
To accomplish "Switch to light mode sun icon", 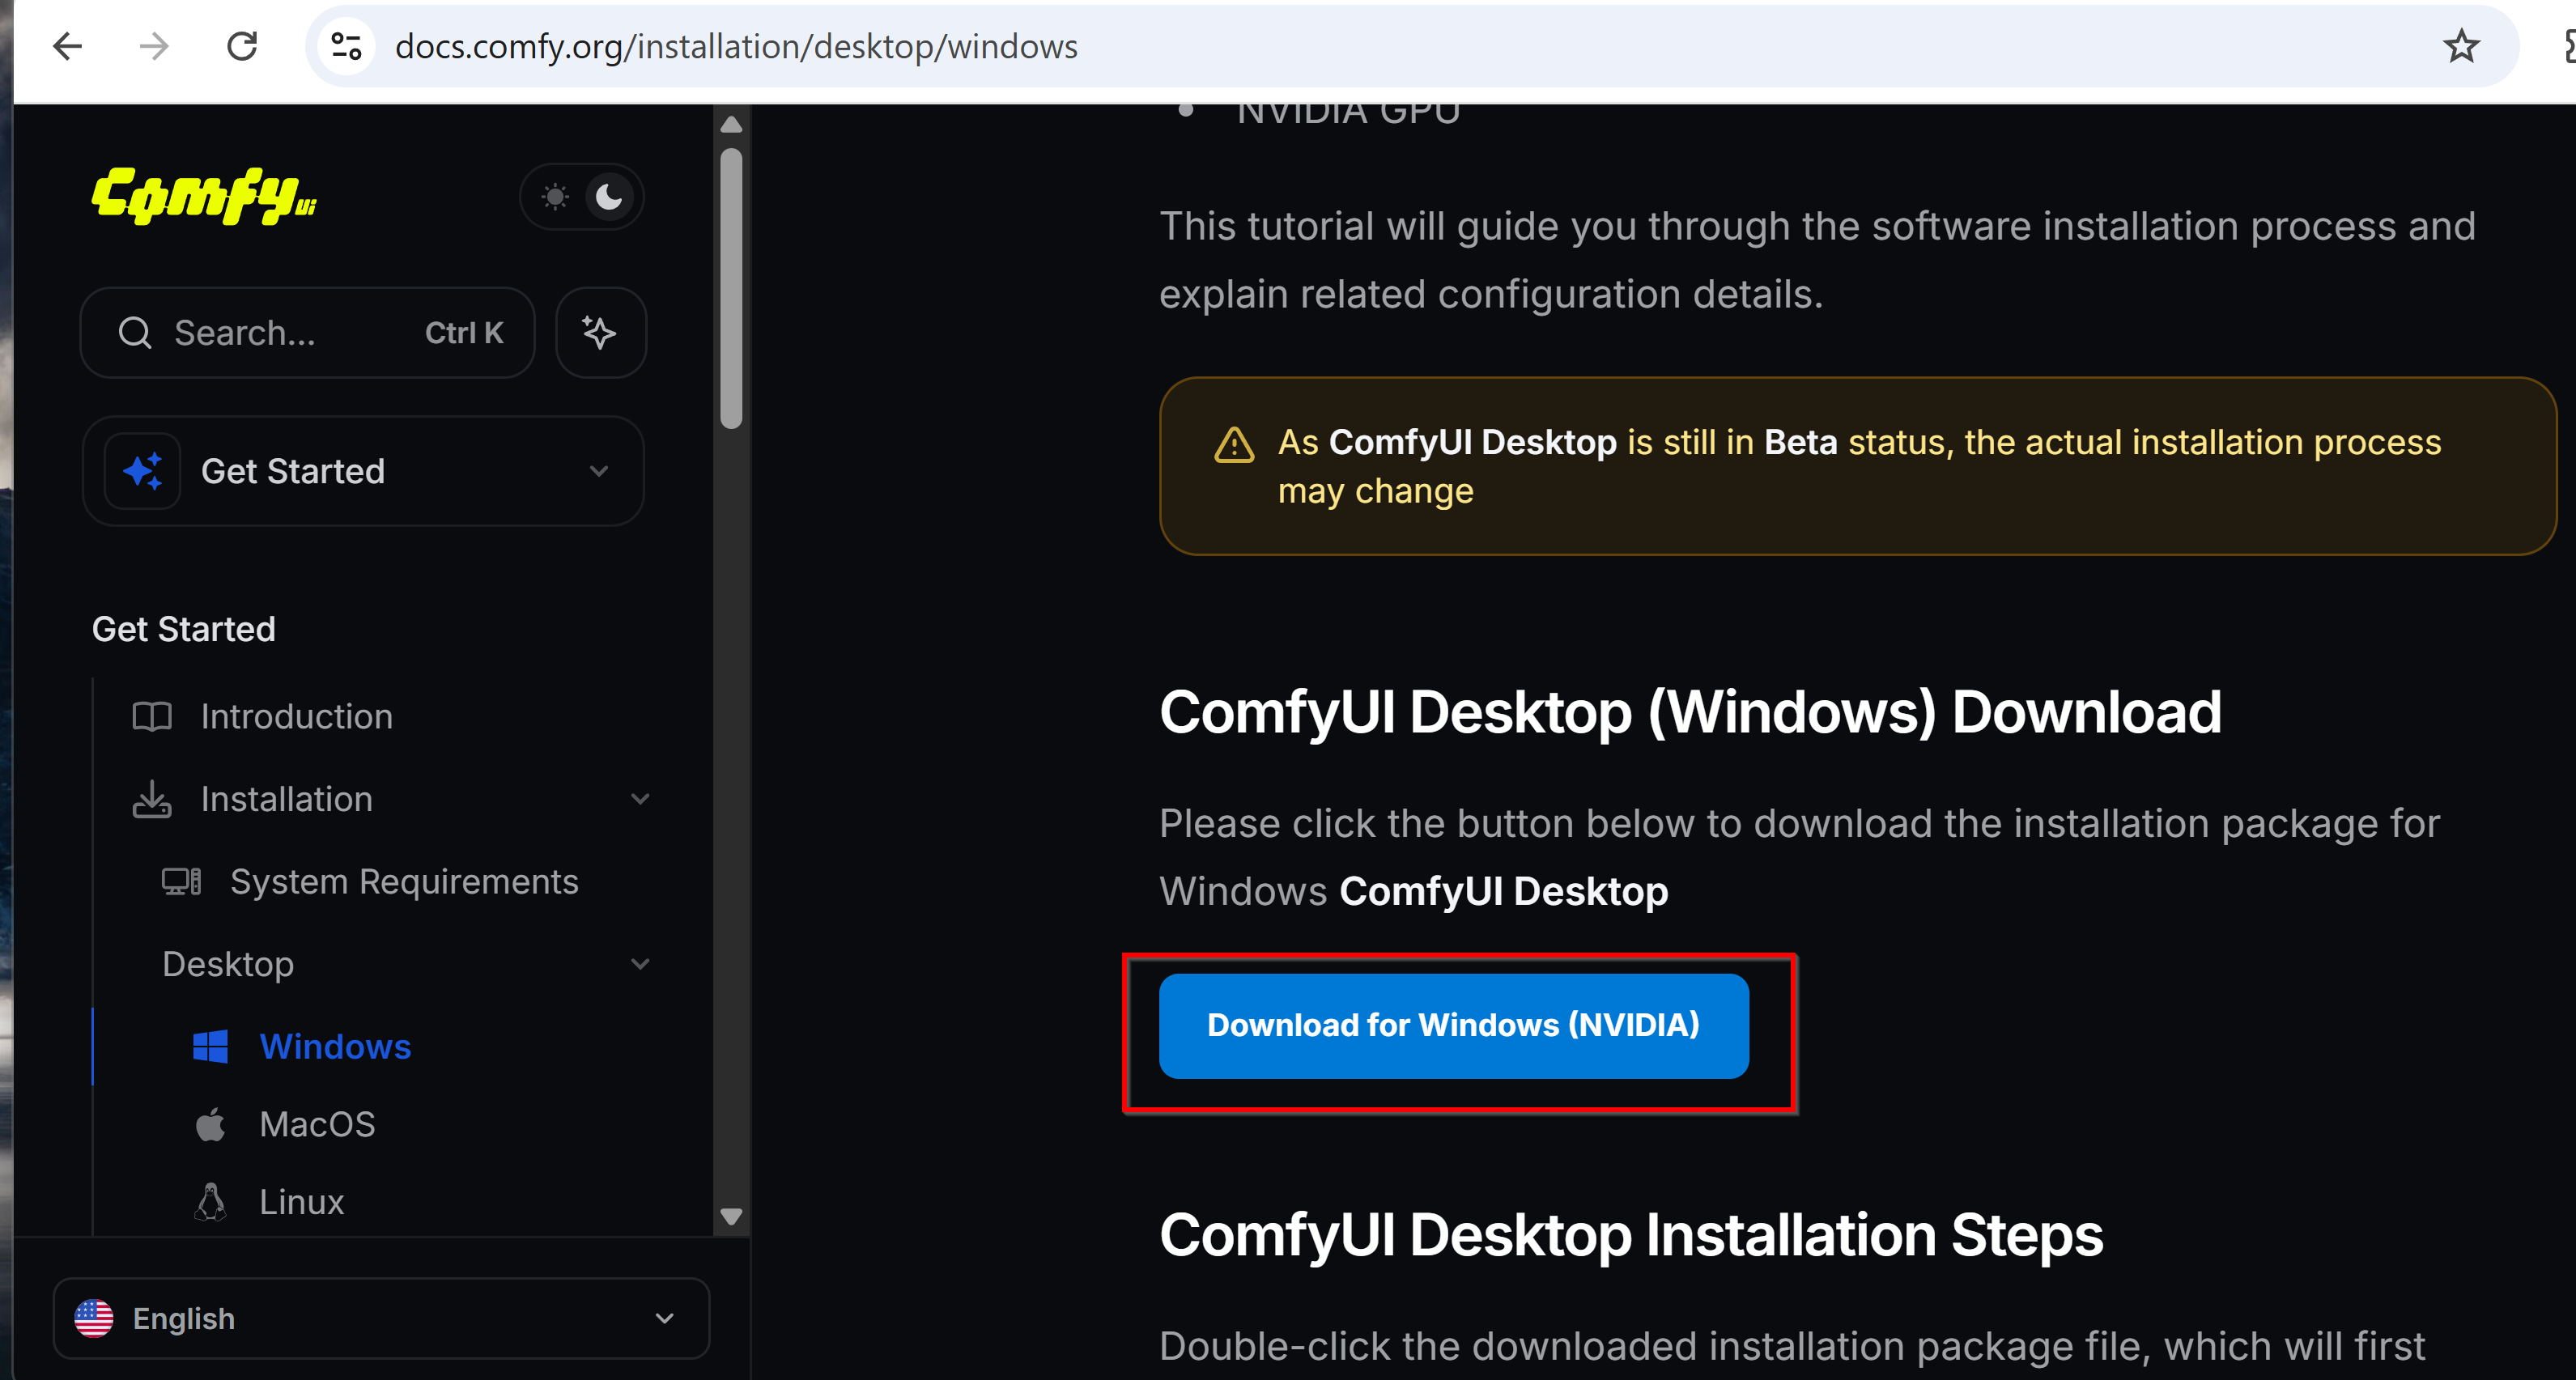I will (555, 196).
